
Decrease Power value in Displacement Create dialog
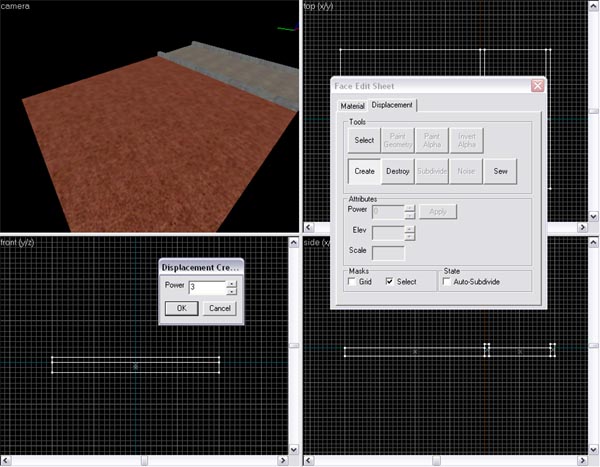[232, 291]
